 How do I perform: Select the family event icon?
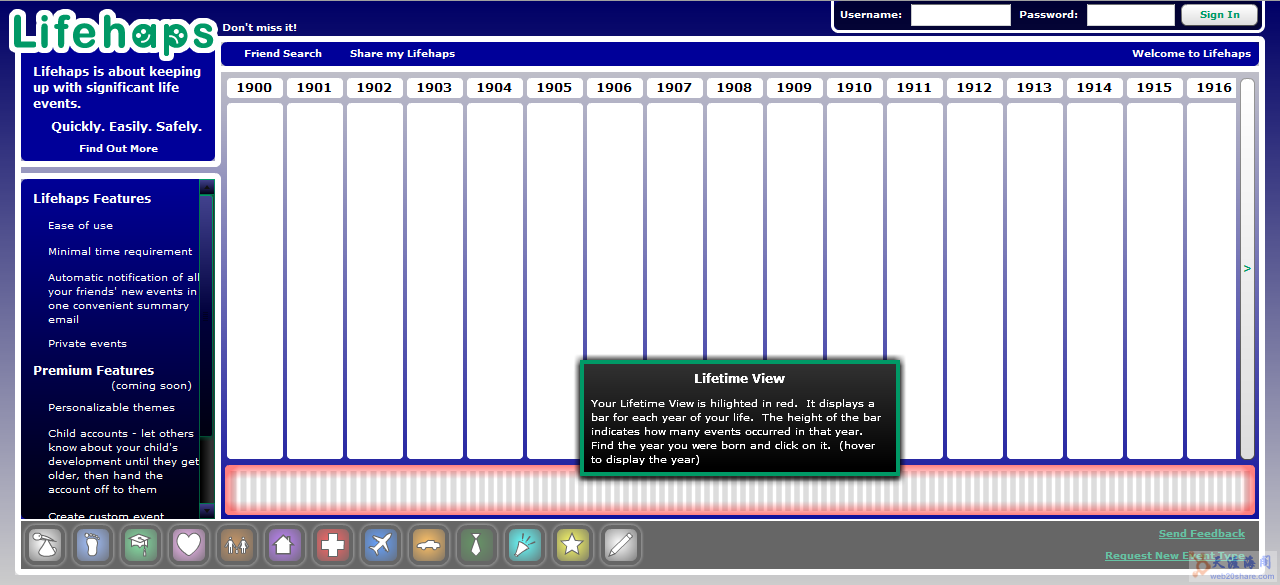[237, 545]
